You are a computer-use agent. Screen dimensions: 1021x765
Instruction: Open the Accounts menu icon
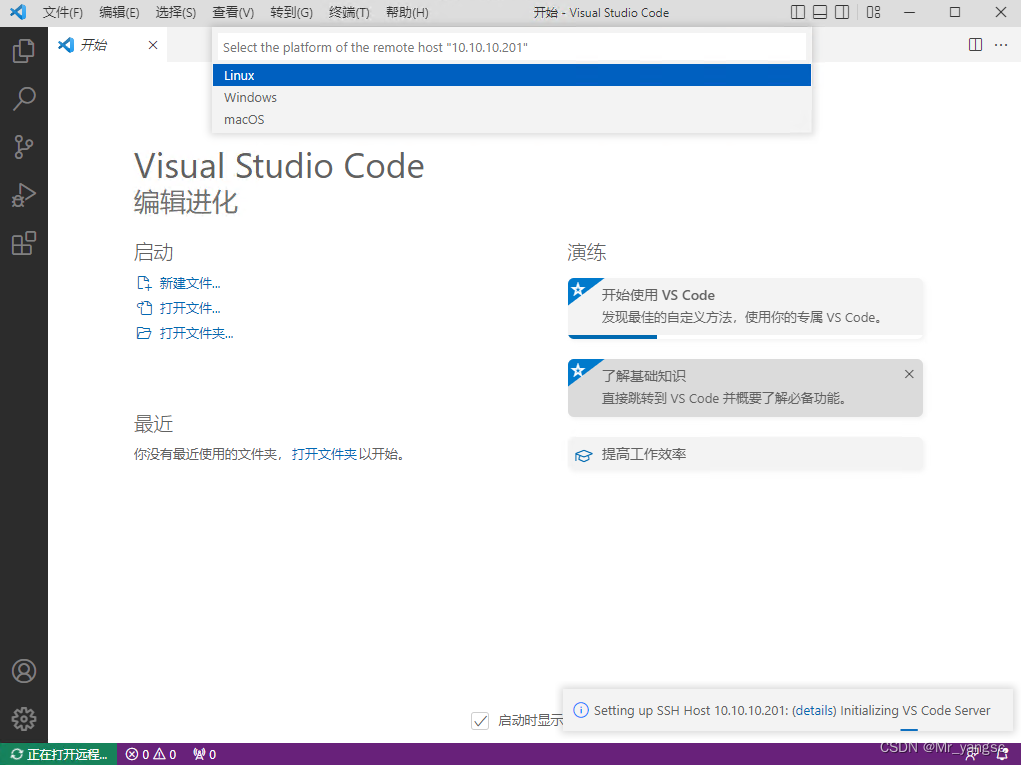tap(23, 671)
